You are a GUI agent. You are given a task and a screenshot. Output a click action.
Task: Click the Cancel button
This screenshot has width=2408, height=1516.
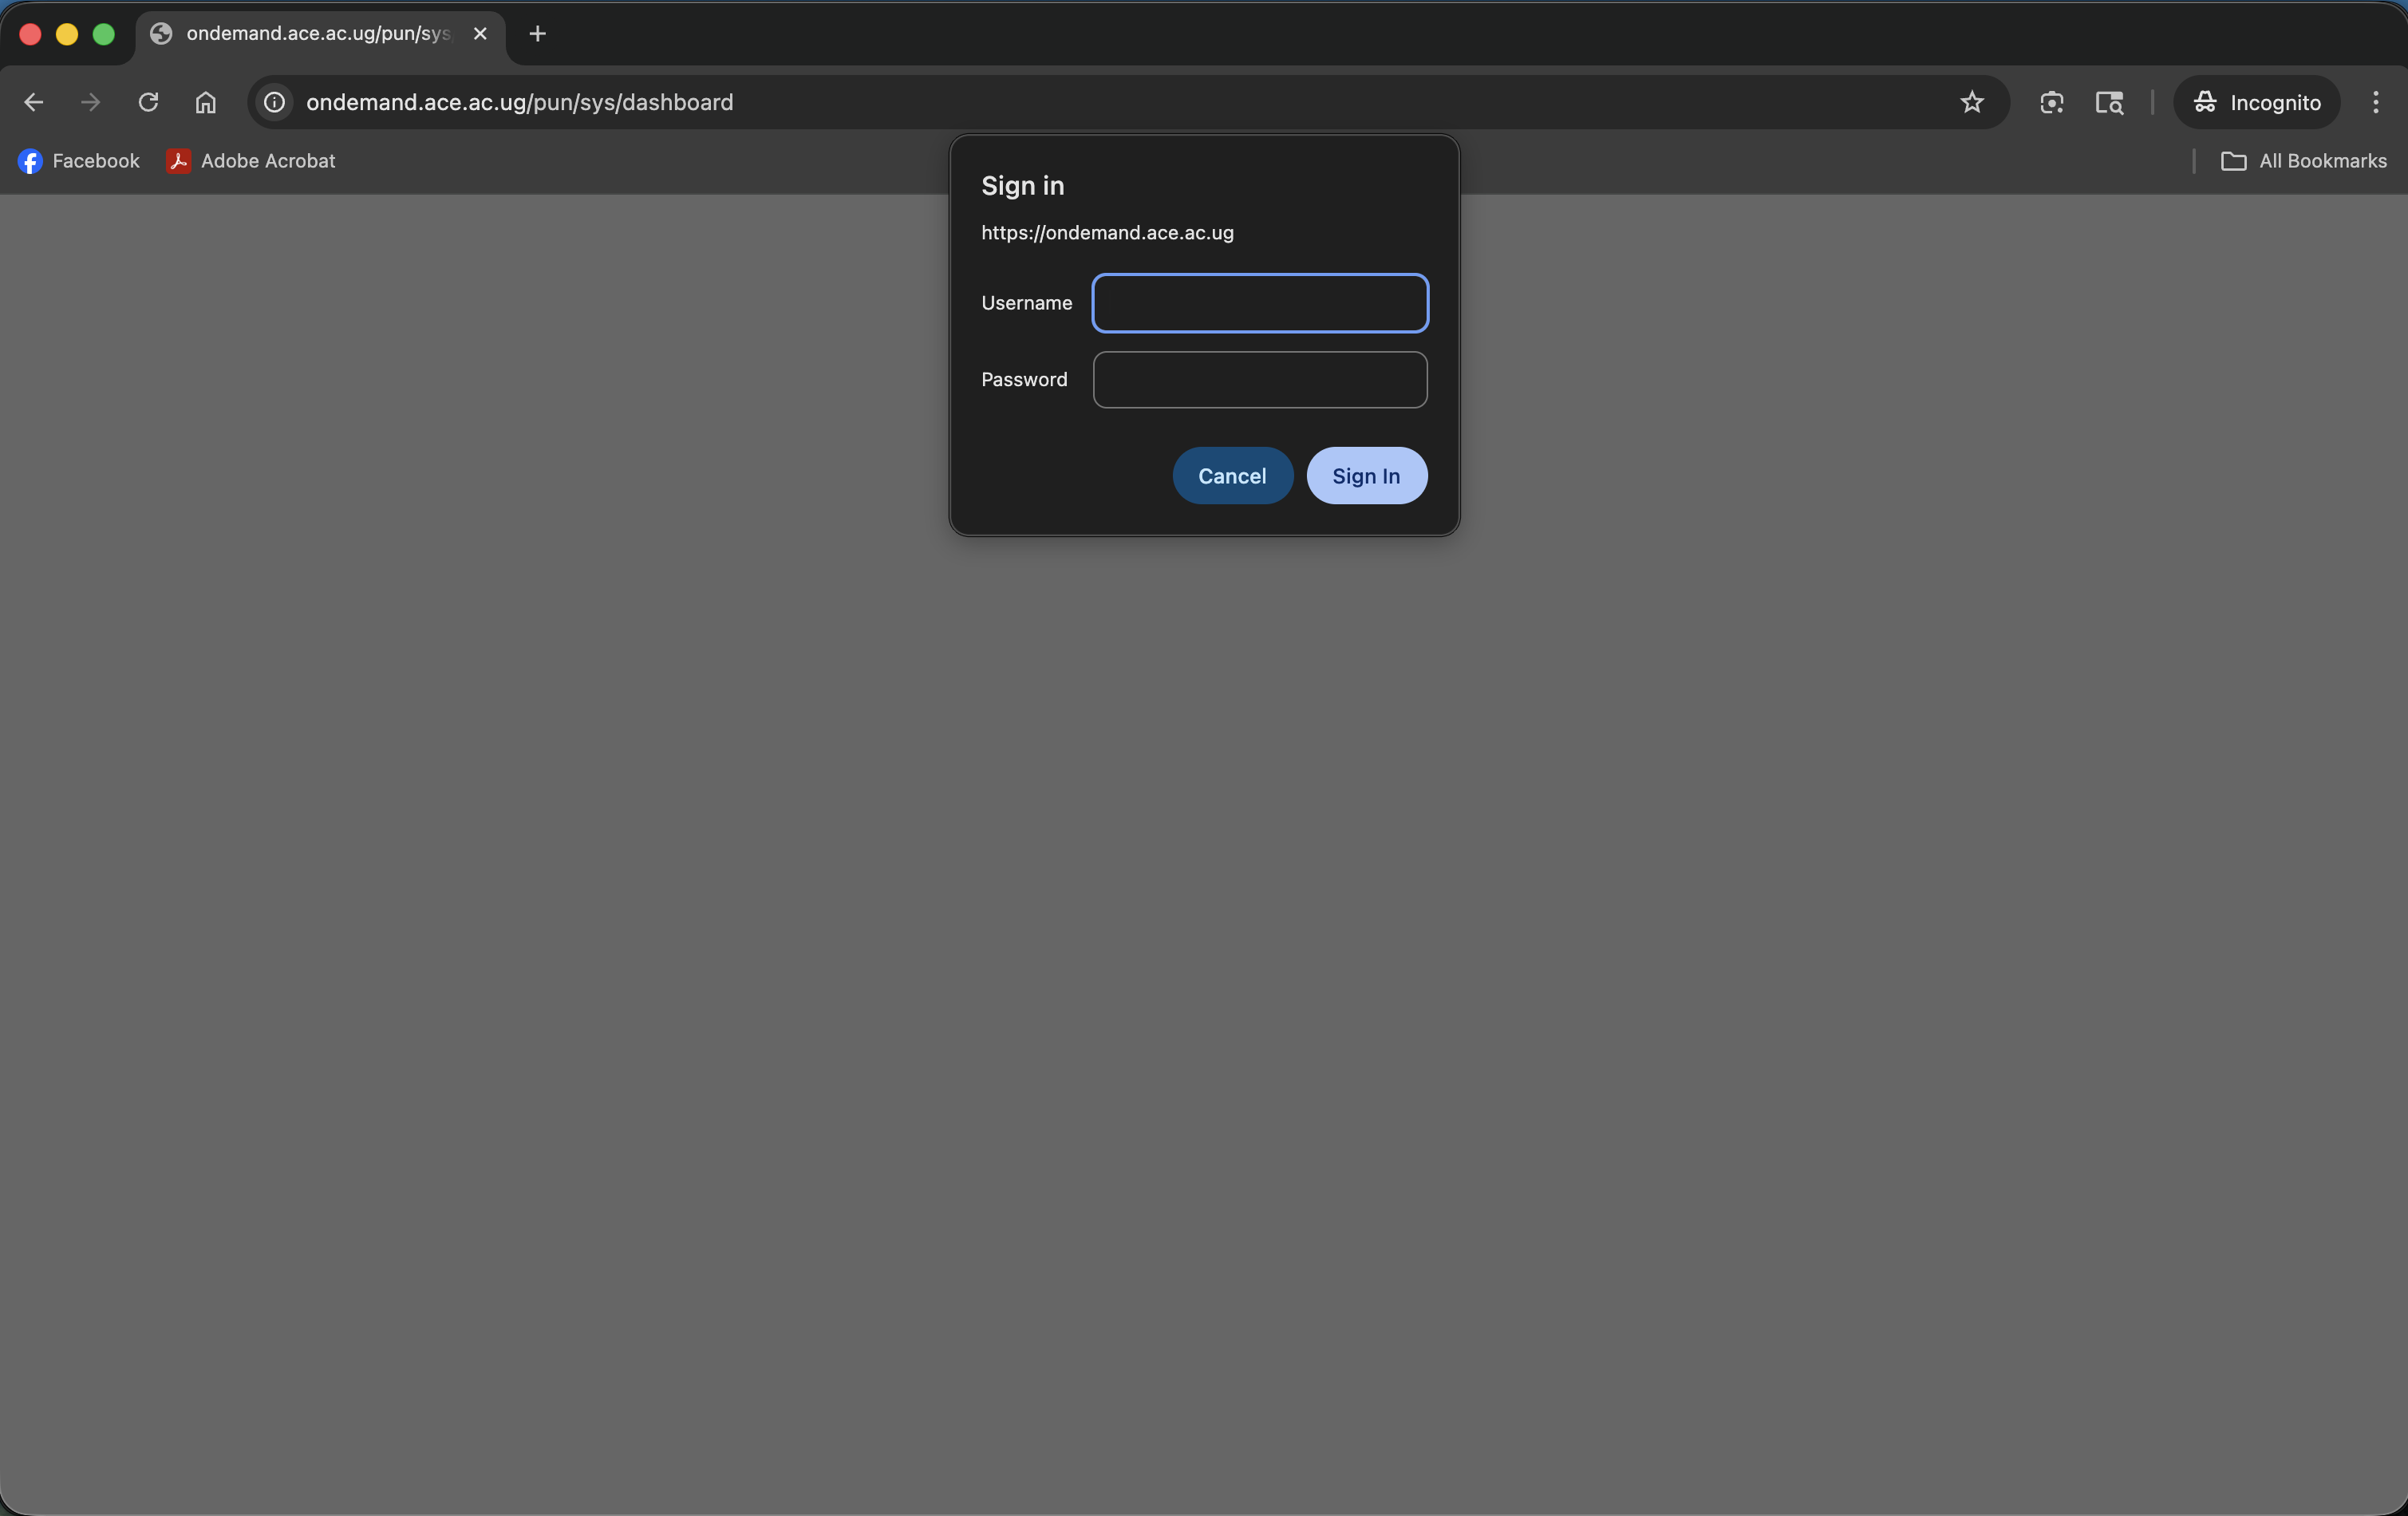tap(1232, 475)
